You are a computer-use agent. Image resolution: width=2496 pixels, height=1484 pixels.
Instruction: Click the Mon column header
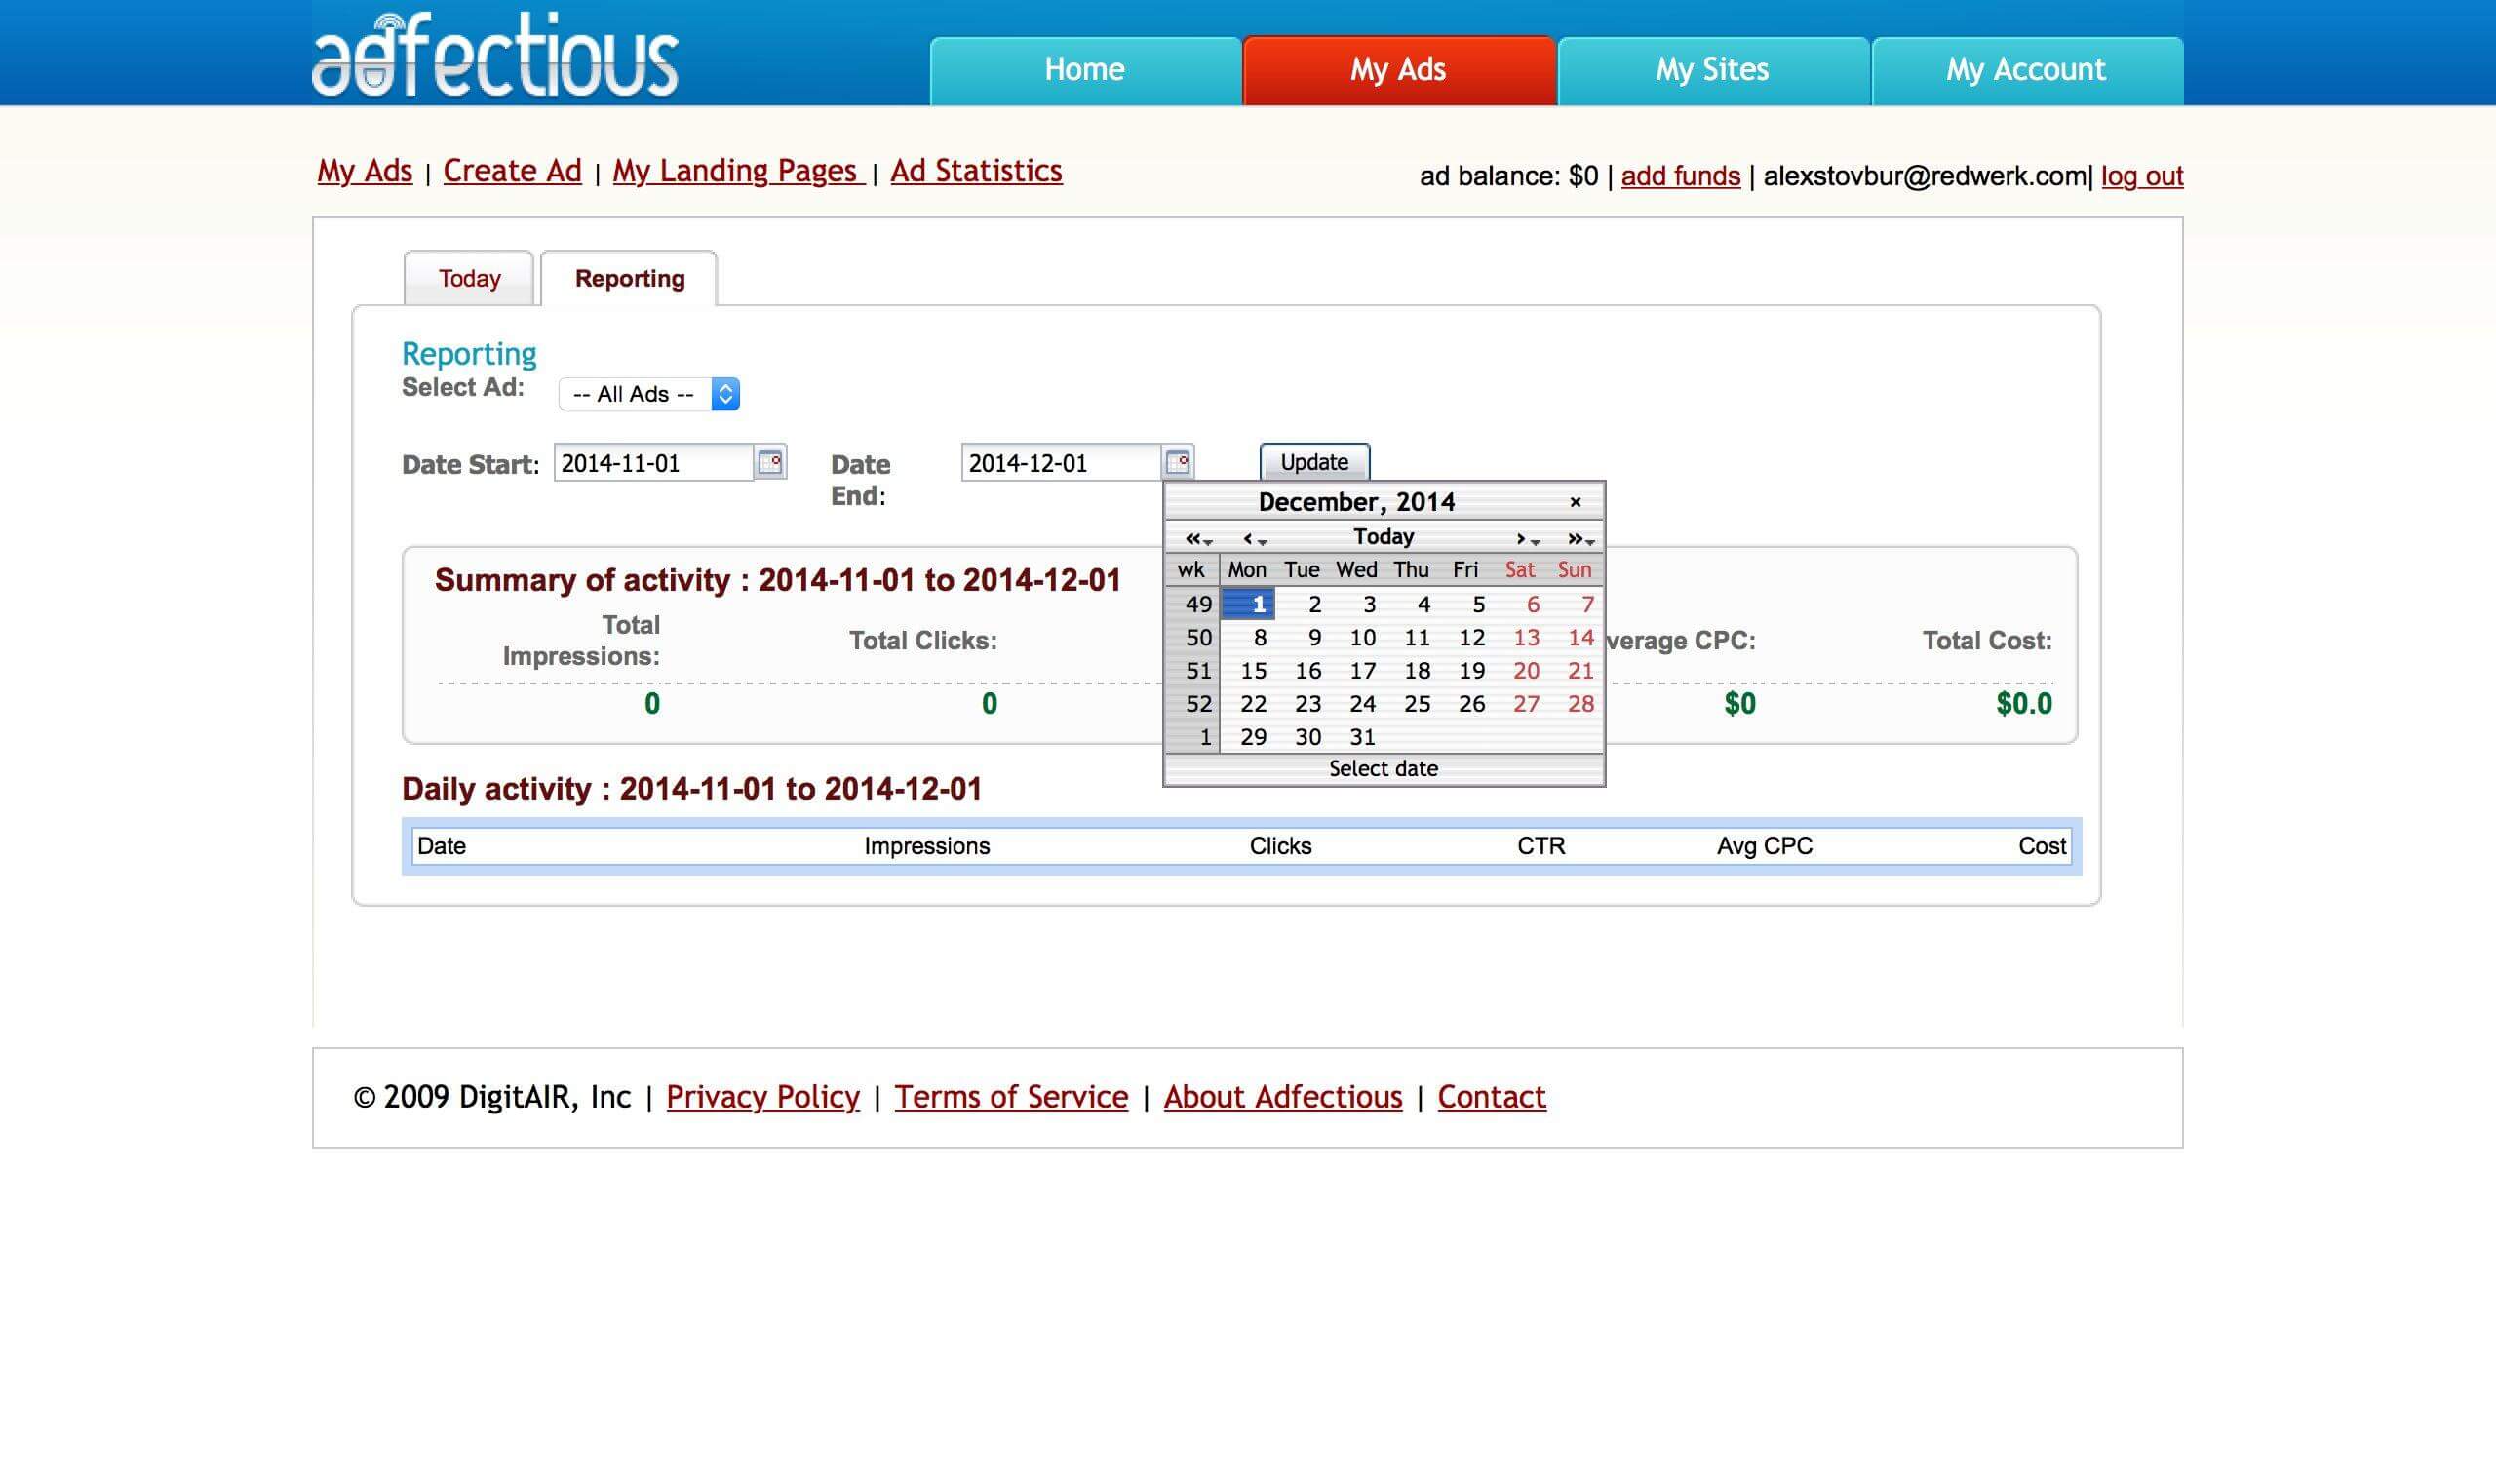pyautogui.click(x=1247, y=570)
